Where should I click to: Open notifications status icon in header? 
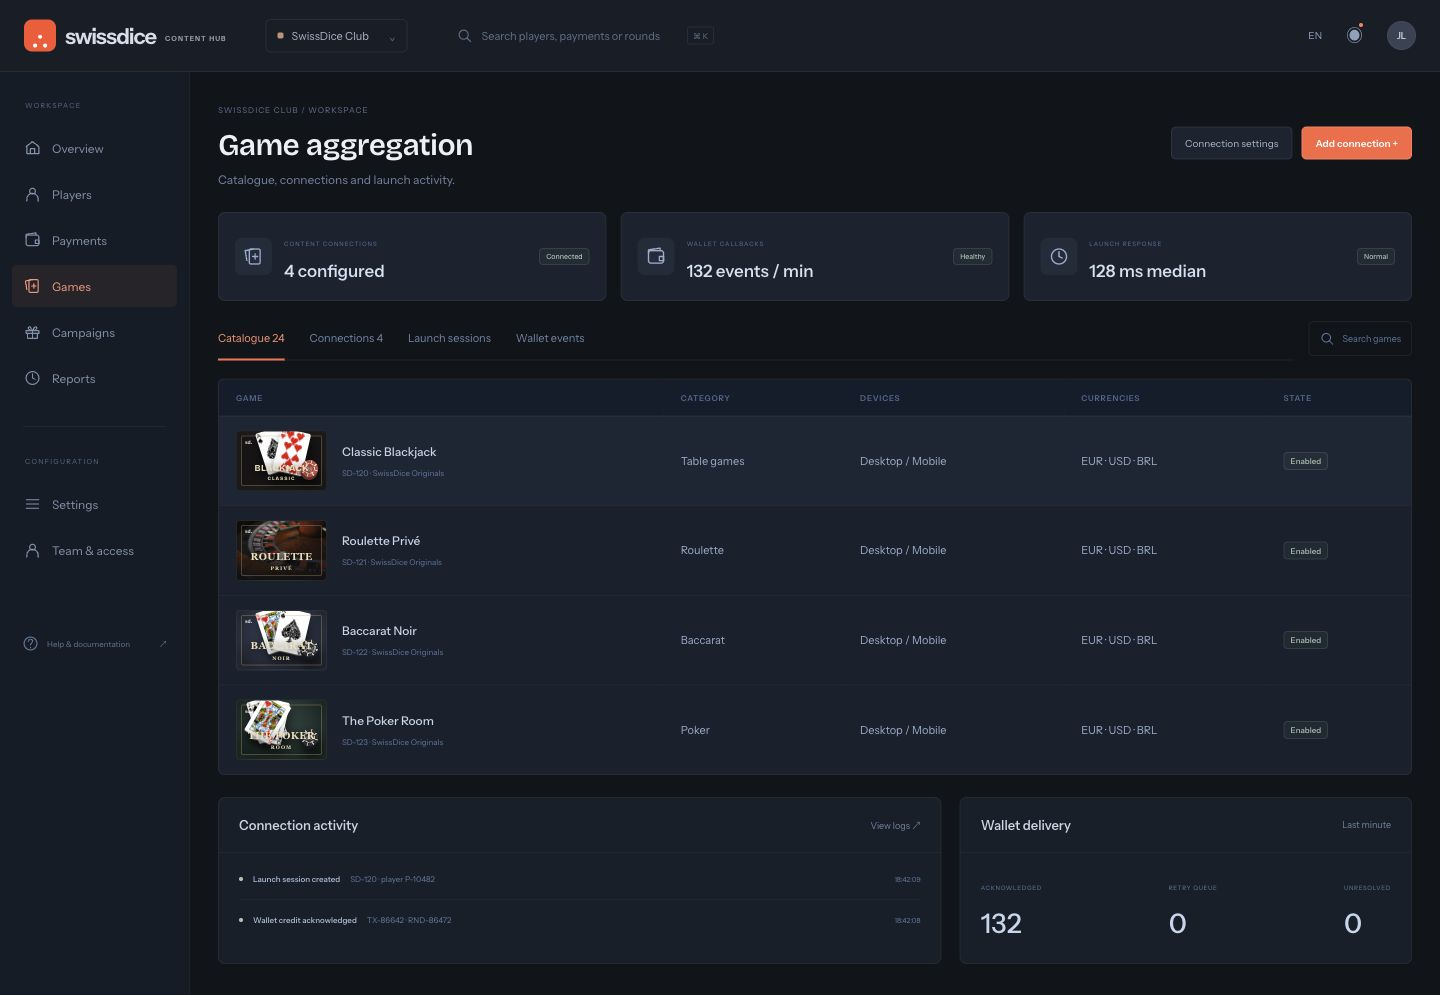click(x=1354, y=35)
